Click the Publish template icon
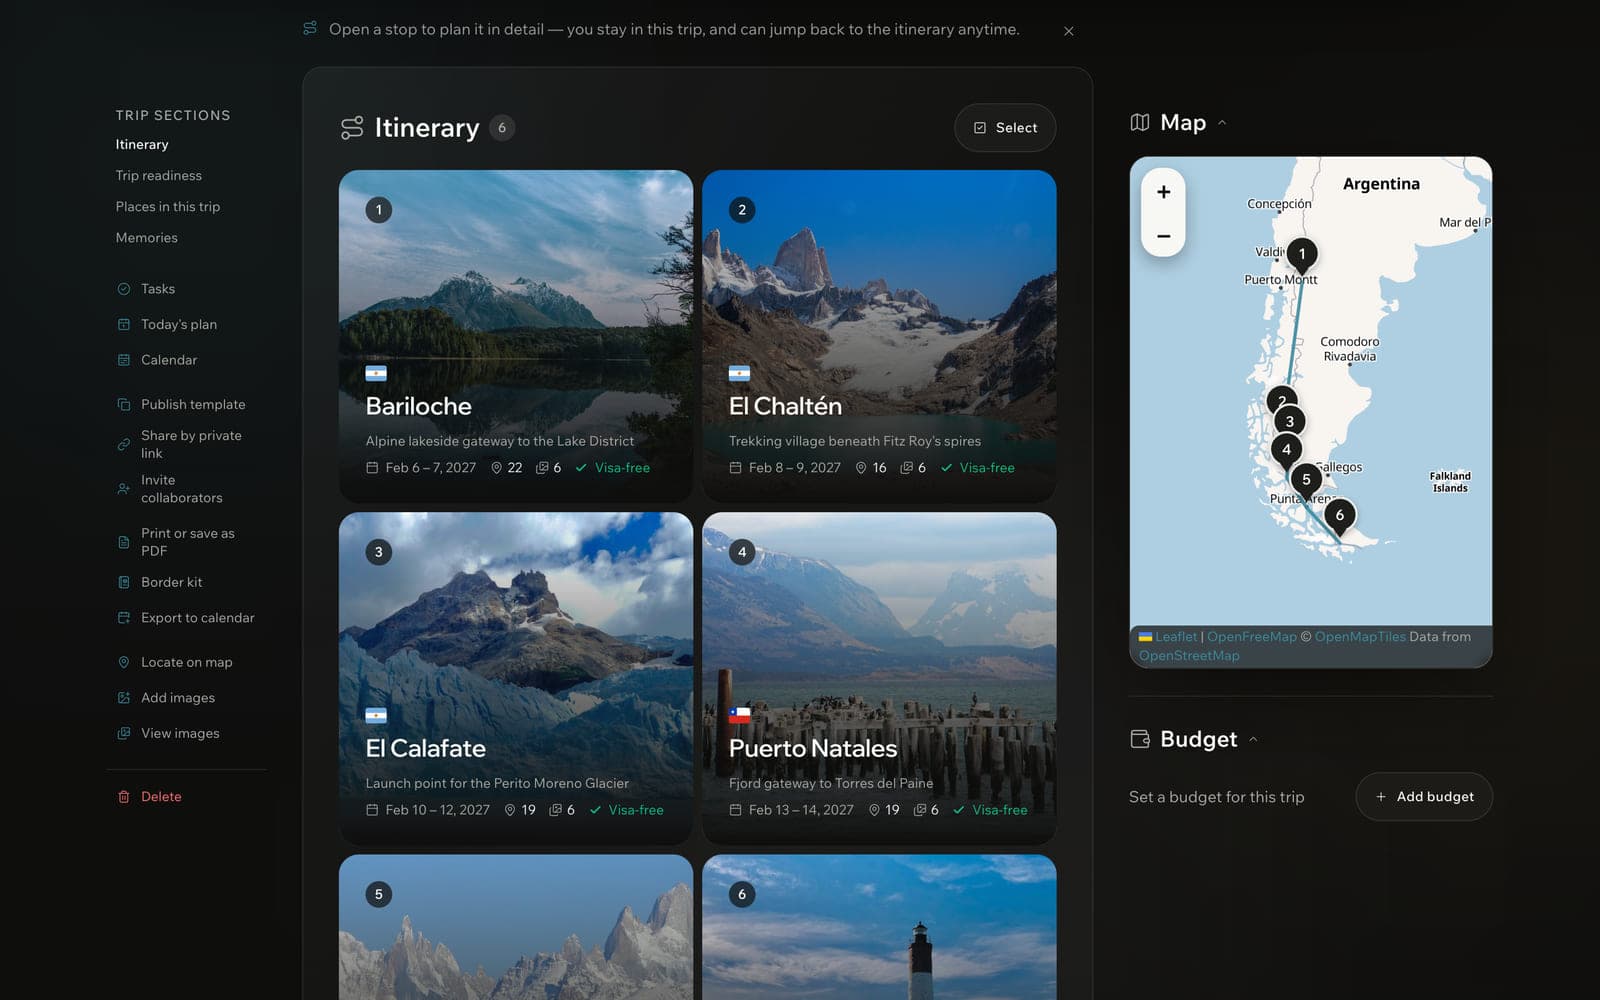This screenshot has width=1600, height=1000. (x=124, y=405)
